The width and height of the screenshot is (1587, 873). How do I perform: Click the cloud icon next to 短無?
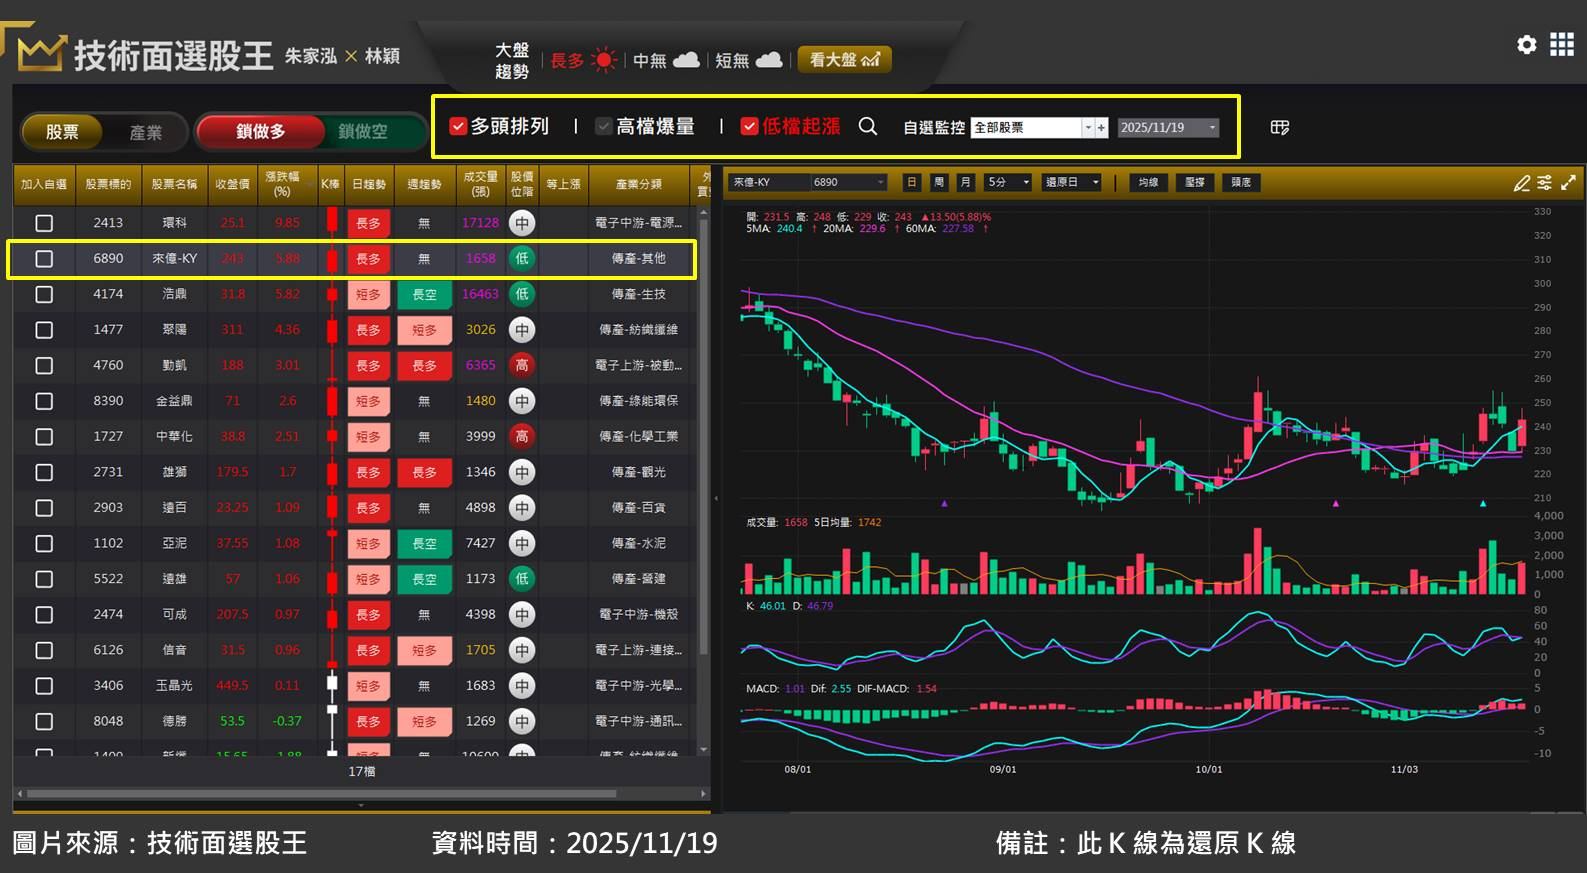768,60
